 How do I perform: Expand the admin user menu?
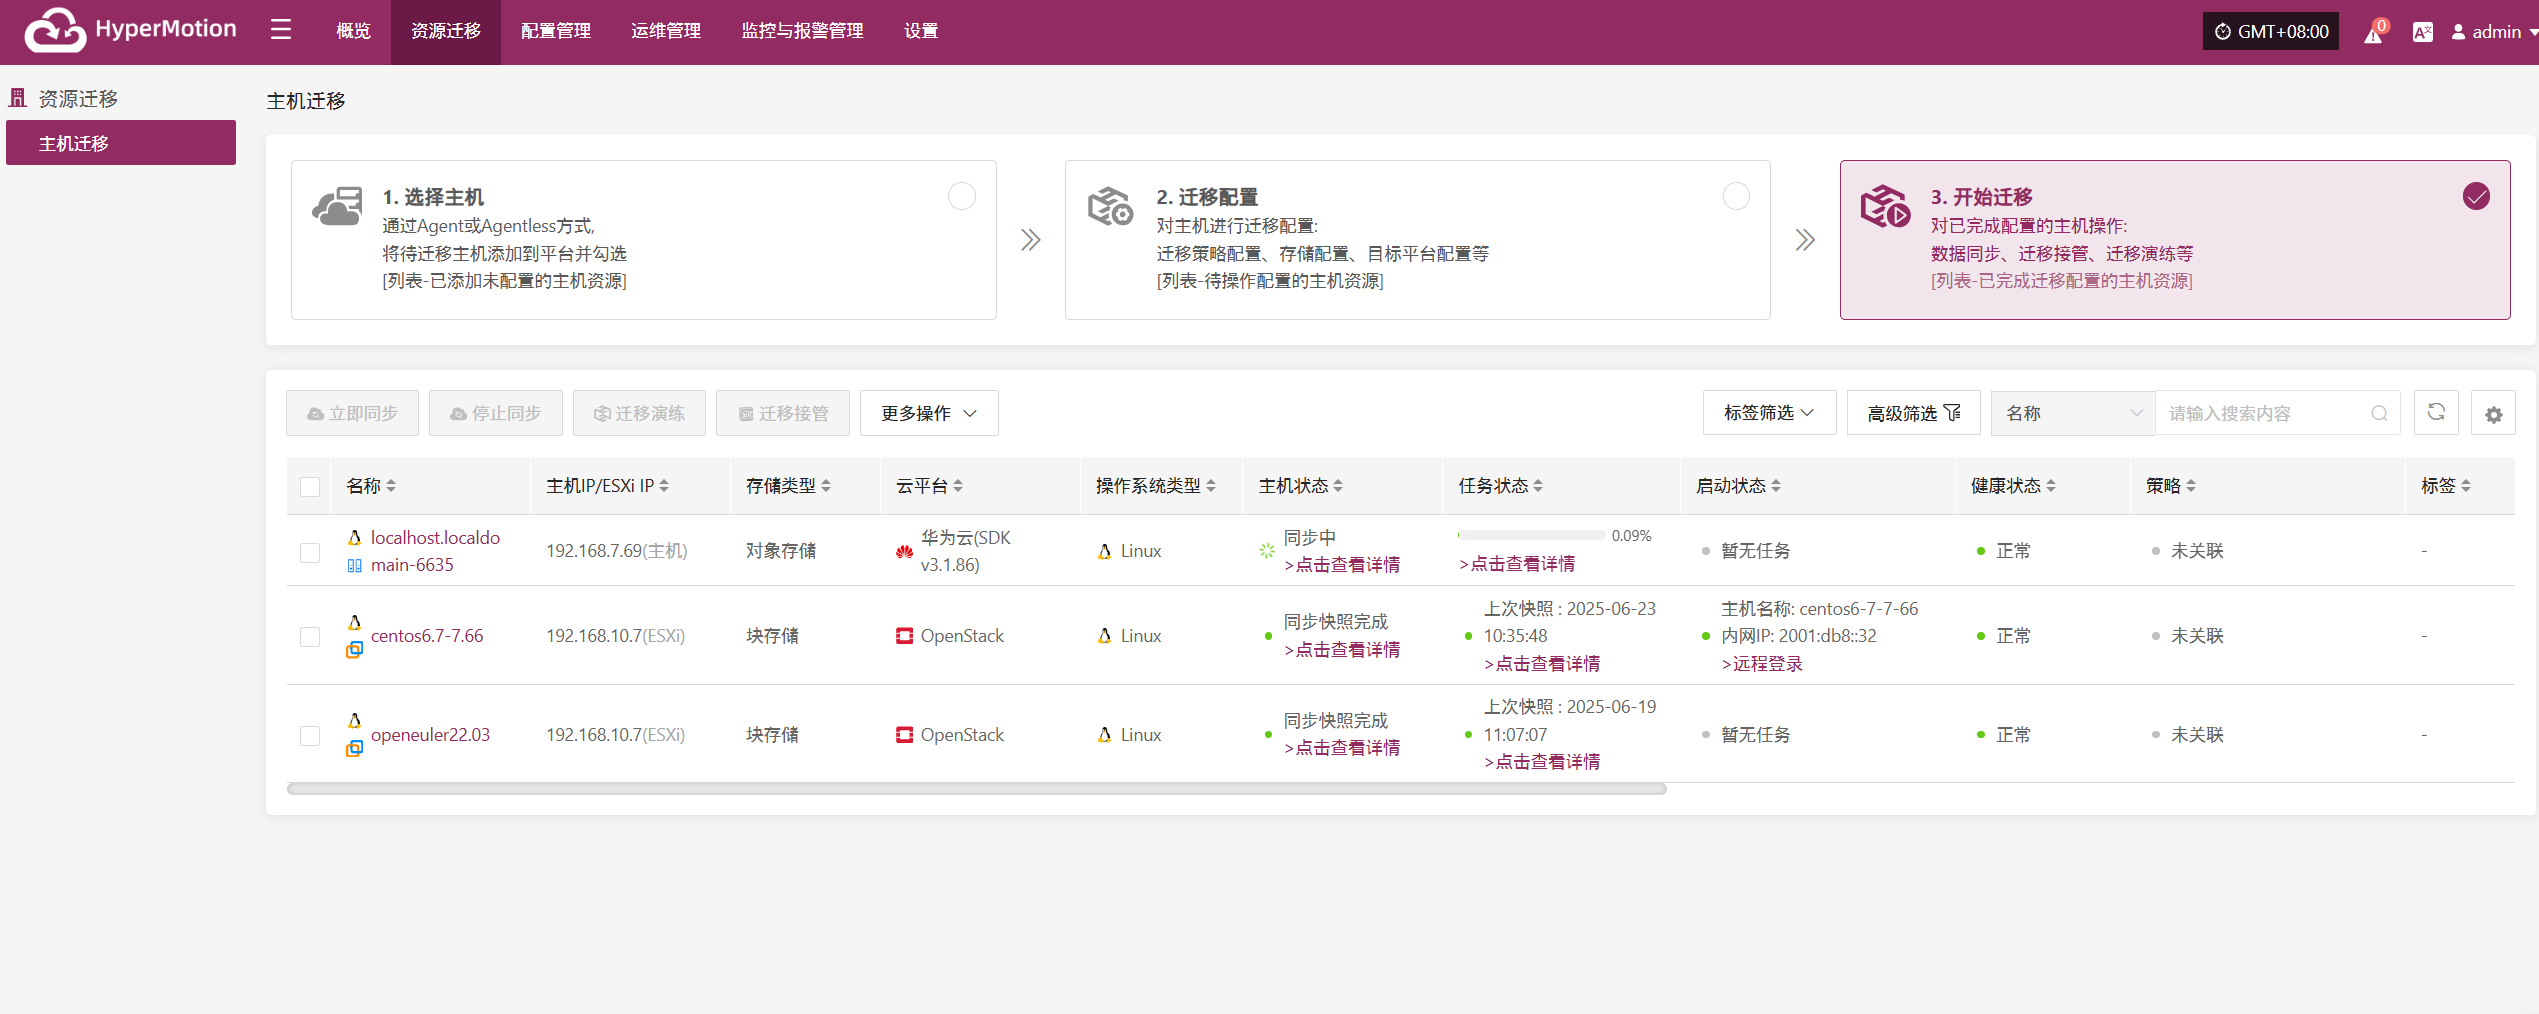click(x=2494, y=32)
